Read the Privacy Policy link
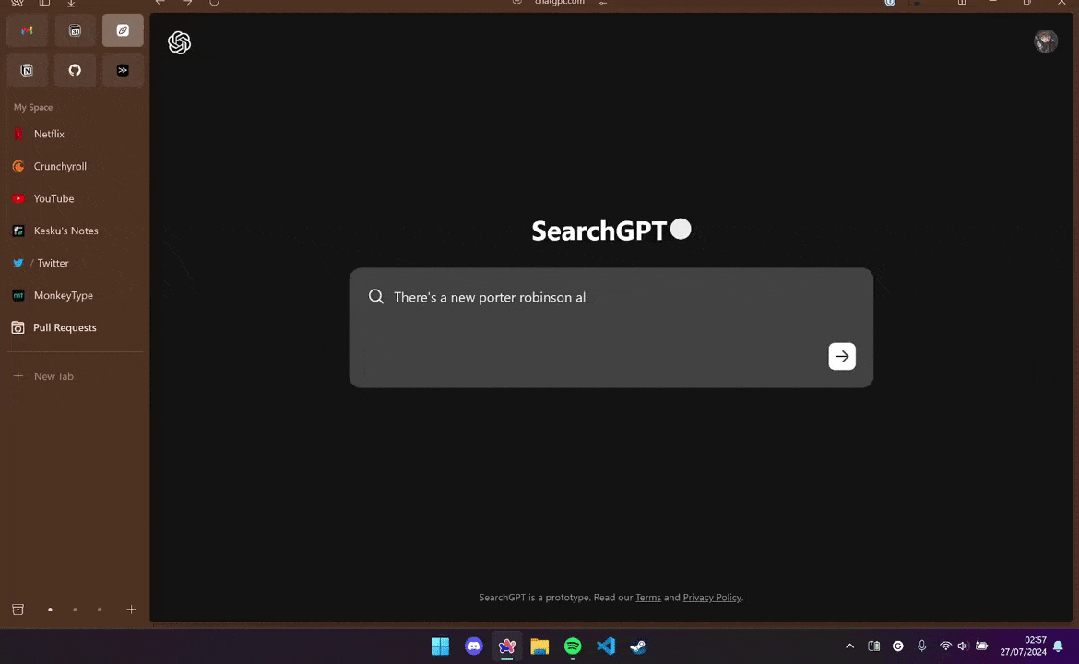 [711, 597]
